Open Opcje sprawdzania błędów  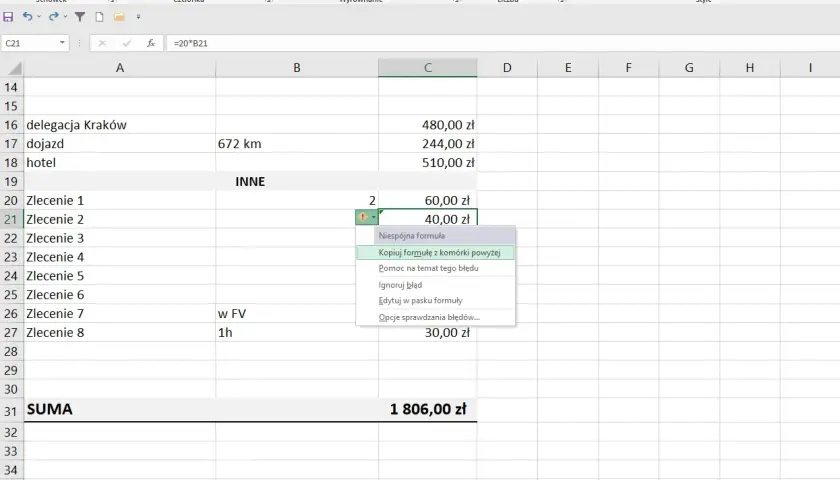tap(436, 317)
